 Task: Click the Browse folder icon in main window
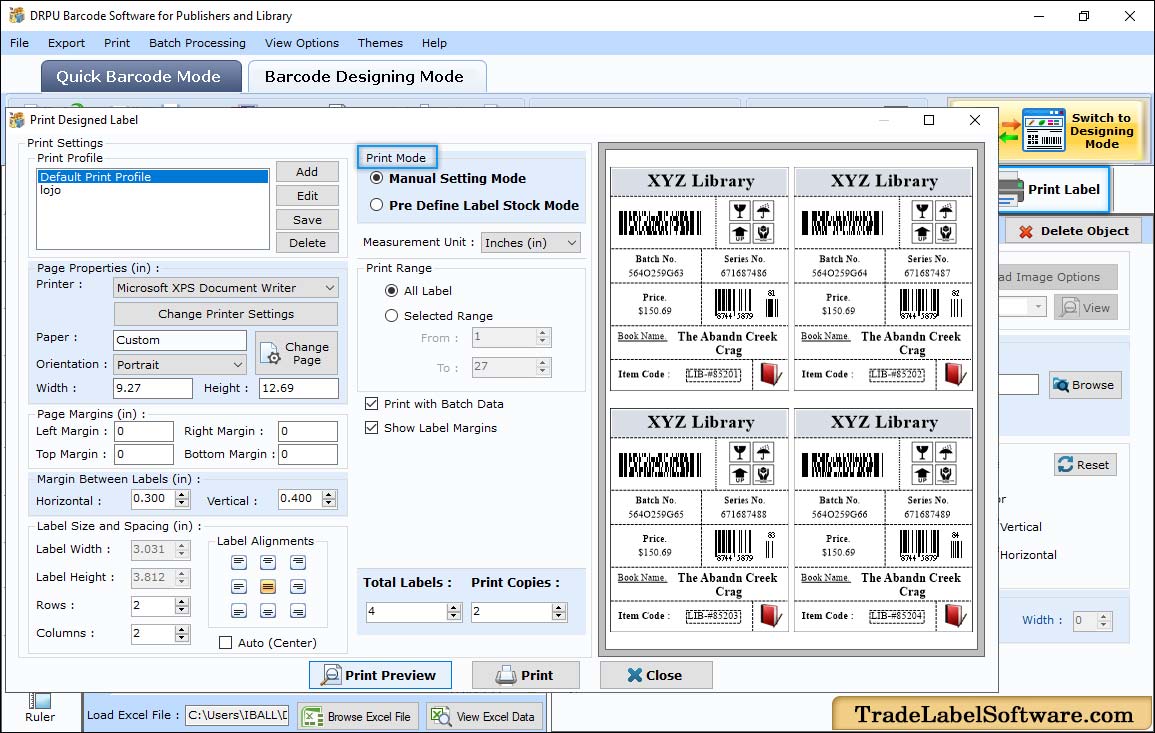click(x=1061, y=385)
